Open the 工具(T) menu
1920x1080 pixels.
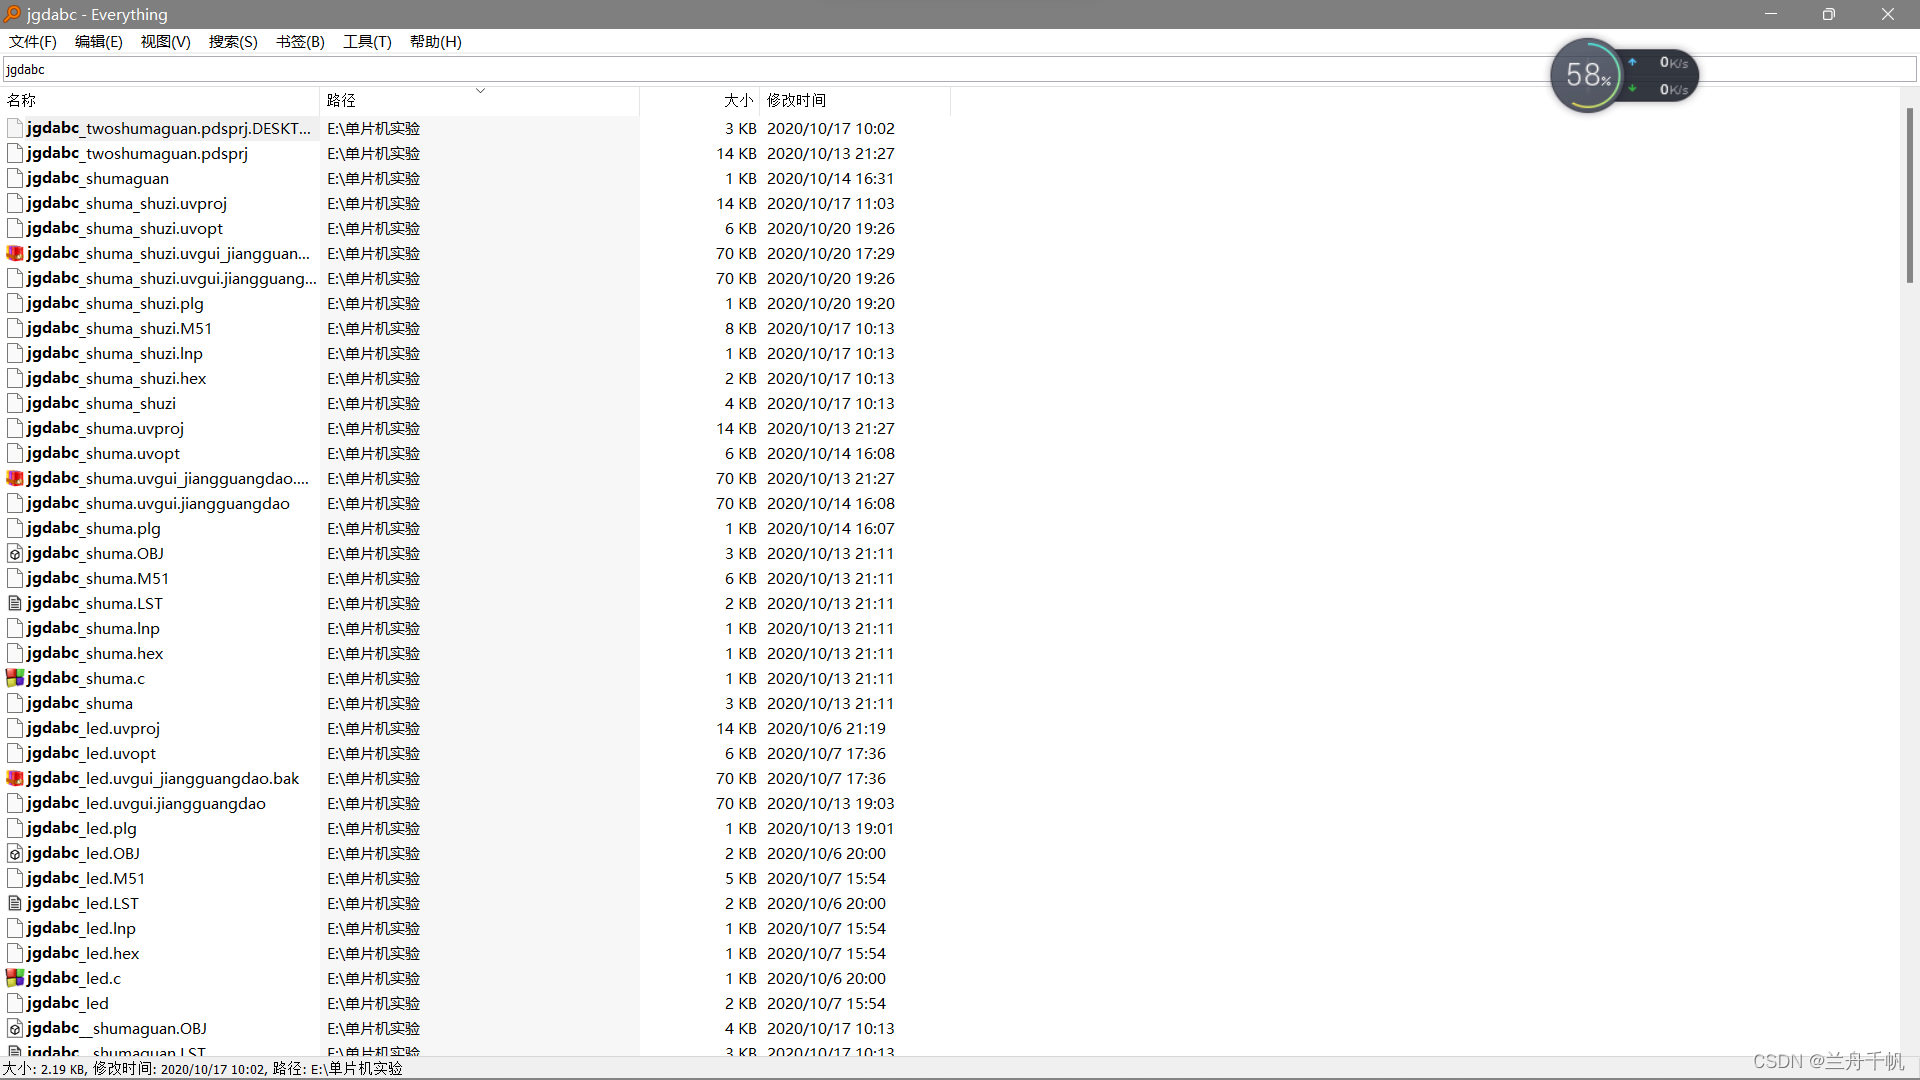(x=367, y=41)
